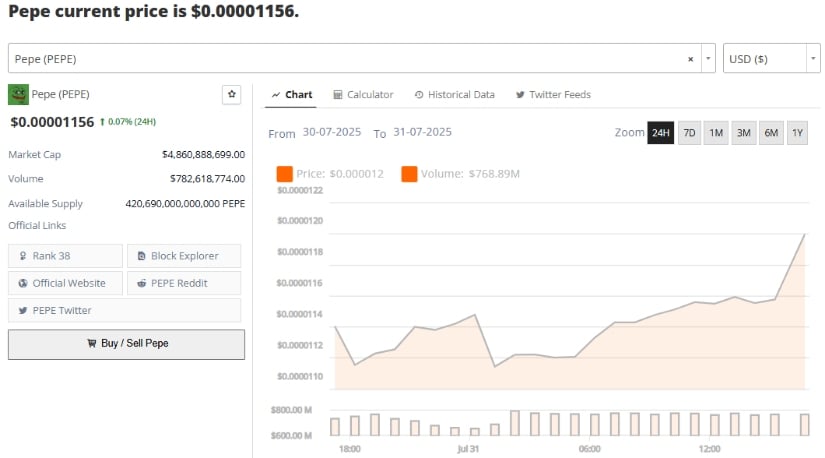This screenshot has height=458, width=825.
Task: Click the star favorite icon for Pepe
Action: point(232,95)
